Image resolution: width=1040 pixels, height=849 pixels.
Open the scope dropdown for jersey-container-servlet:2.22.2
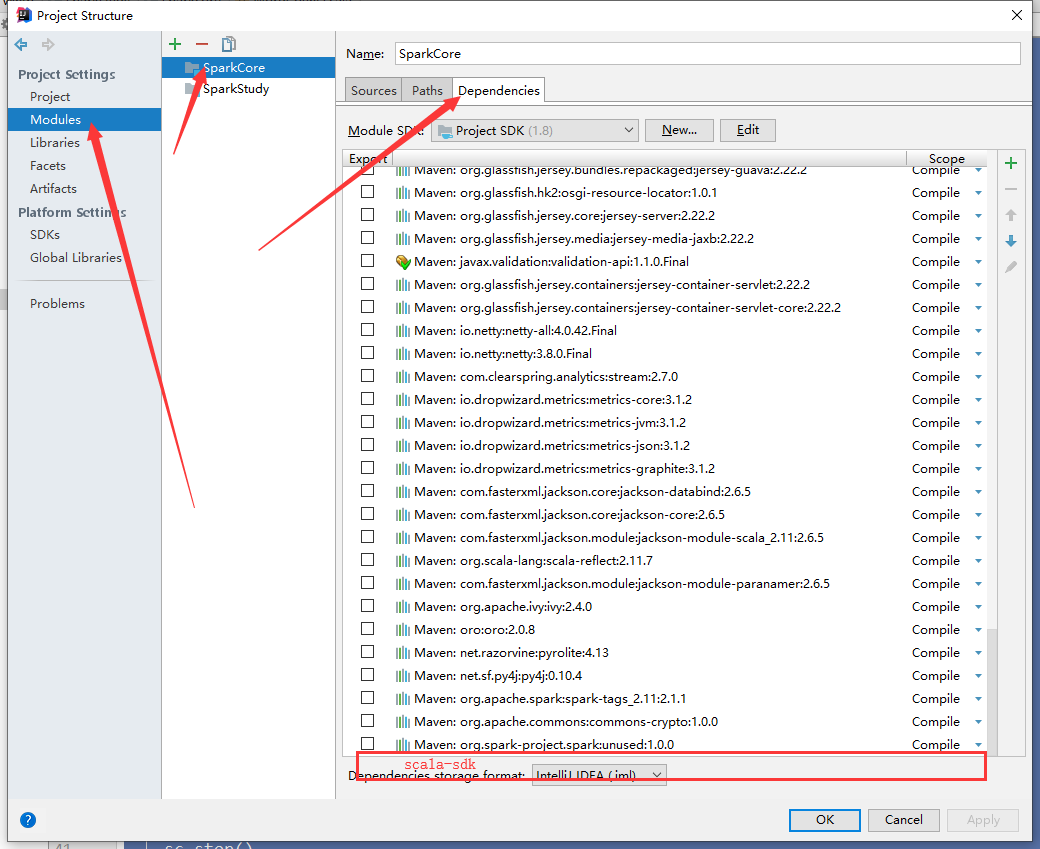coord(978,285)
